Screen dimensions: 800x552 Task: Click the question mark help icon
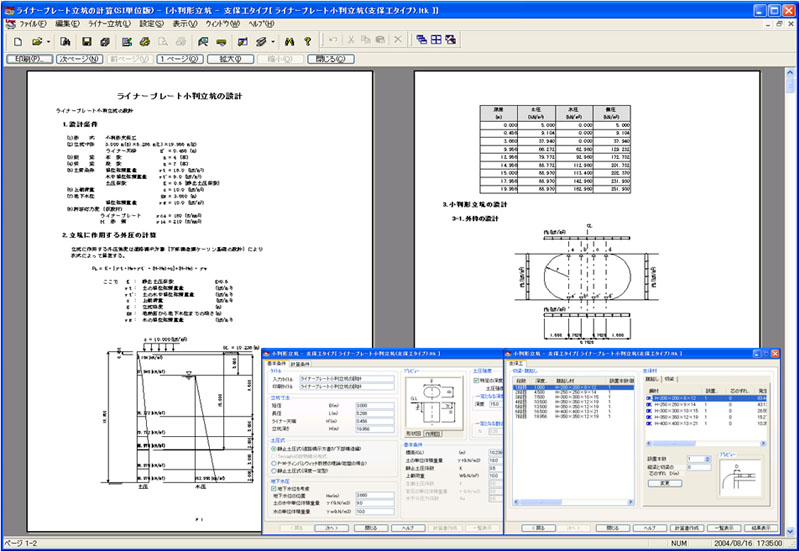306,41
